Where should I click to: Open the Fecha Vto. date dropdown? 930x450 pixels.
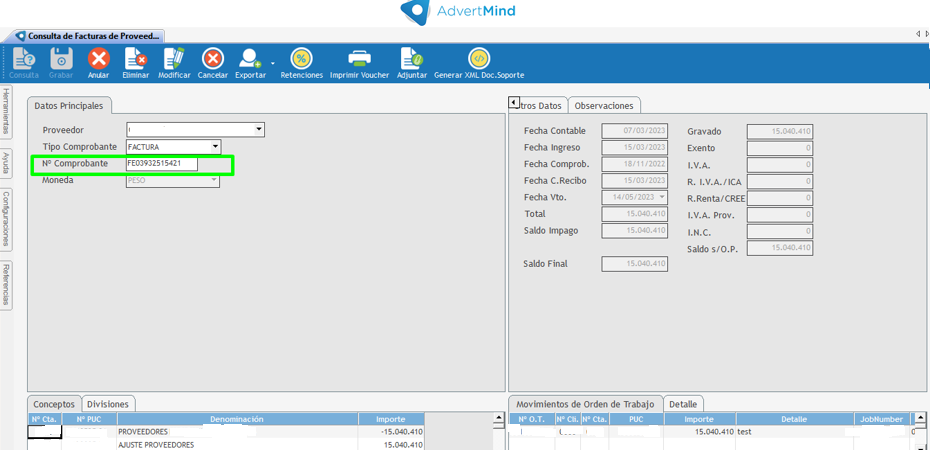[662, 197]
